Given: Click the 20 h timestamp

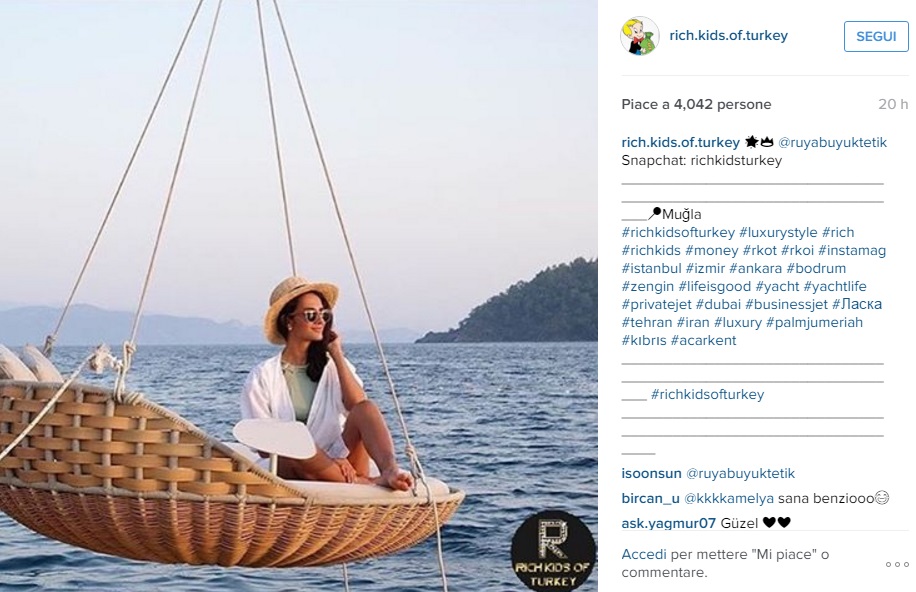Looking at the screenshot, I should pos(893,104).
